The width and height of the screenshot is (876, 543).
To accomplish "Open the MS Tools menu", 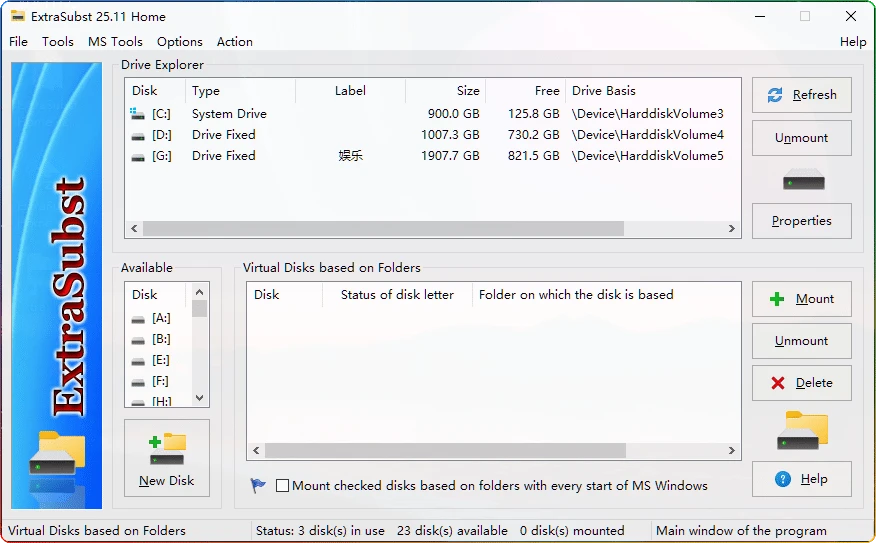I will coord(115,42).
